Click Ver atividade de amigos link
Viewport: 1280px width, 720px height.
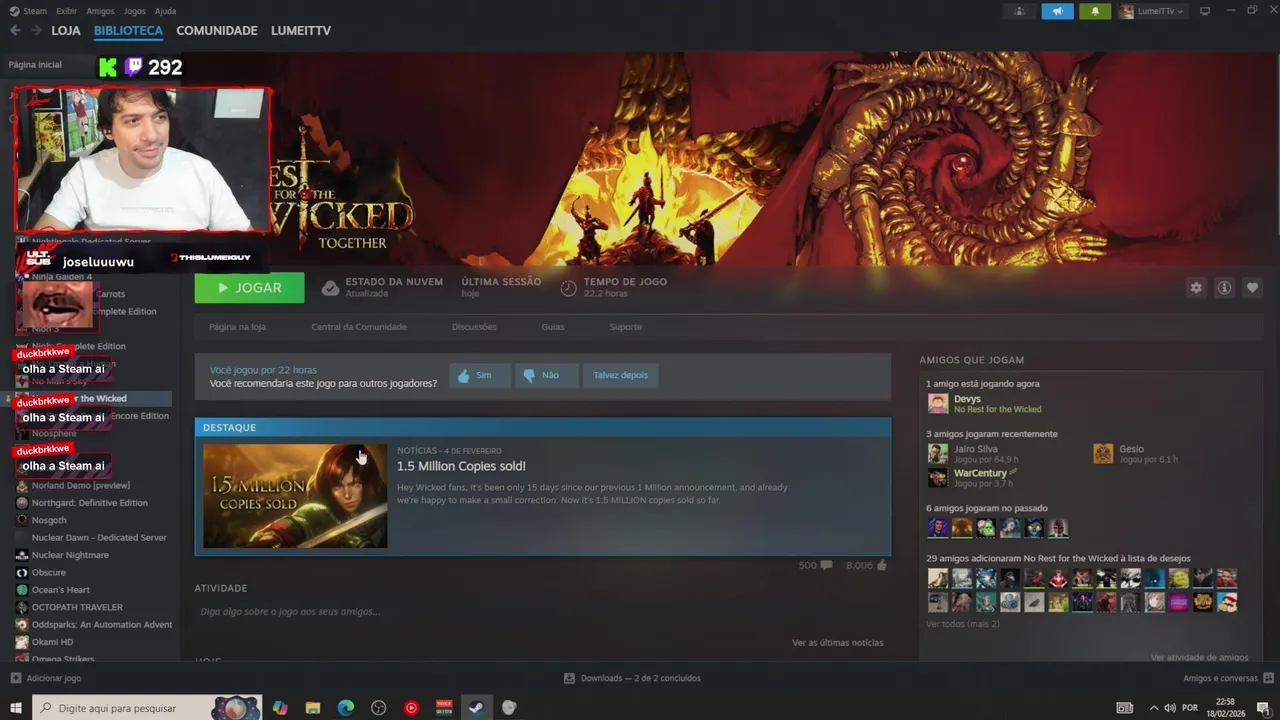point(1199,657)
